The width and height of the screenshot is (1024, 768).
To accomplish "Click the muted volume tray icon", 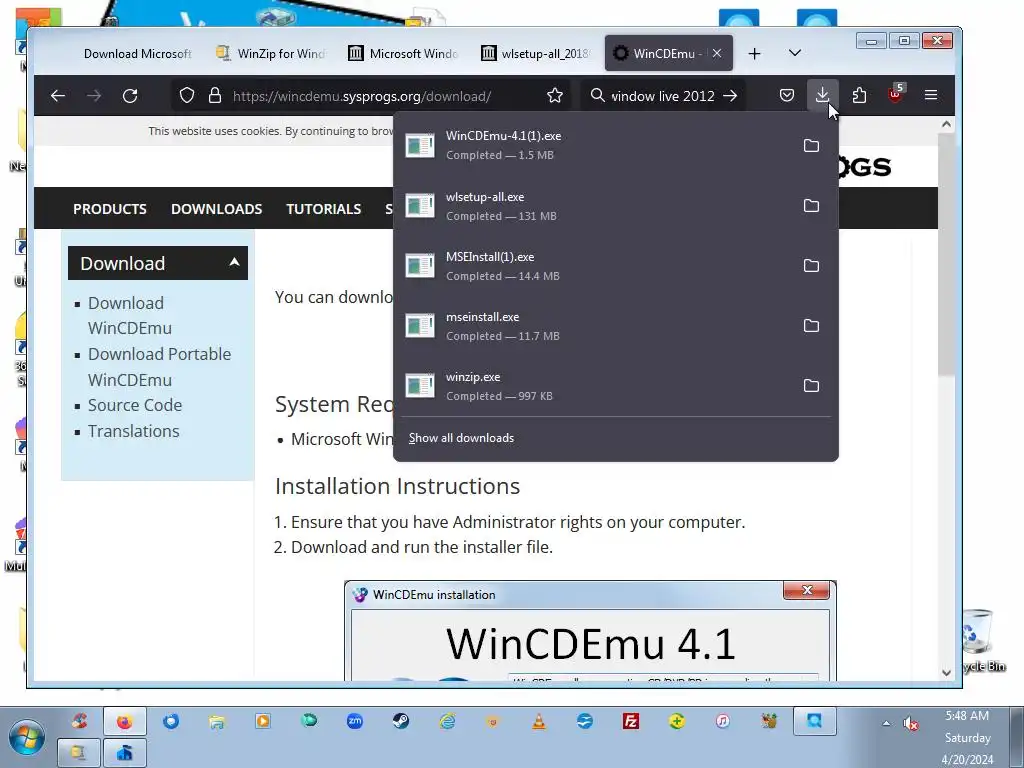I will point(910,723).
